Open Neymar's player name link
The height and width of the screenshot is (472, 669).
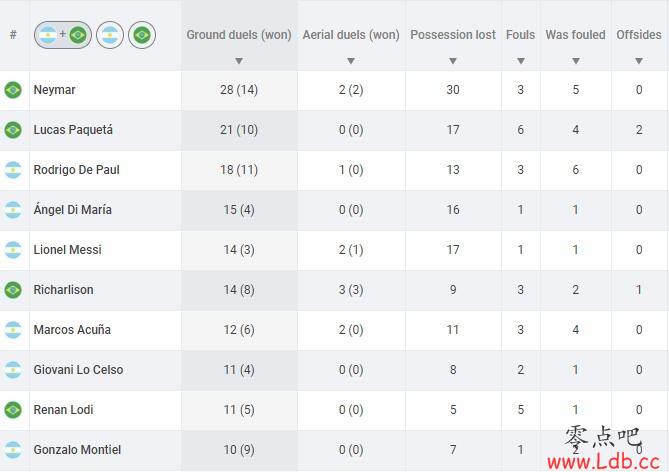(x=54, y=90)
